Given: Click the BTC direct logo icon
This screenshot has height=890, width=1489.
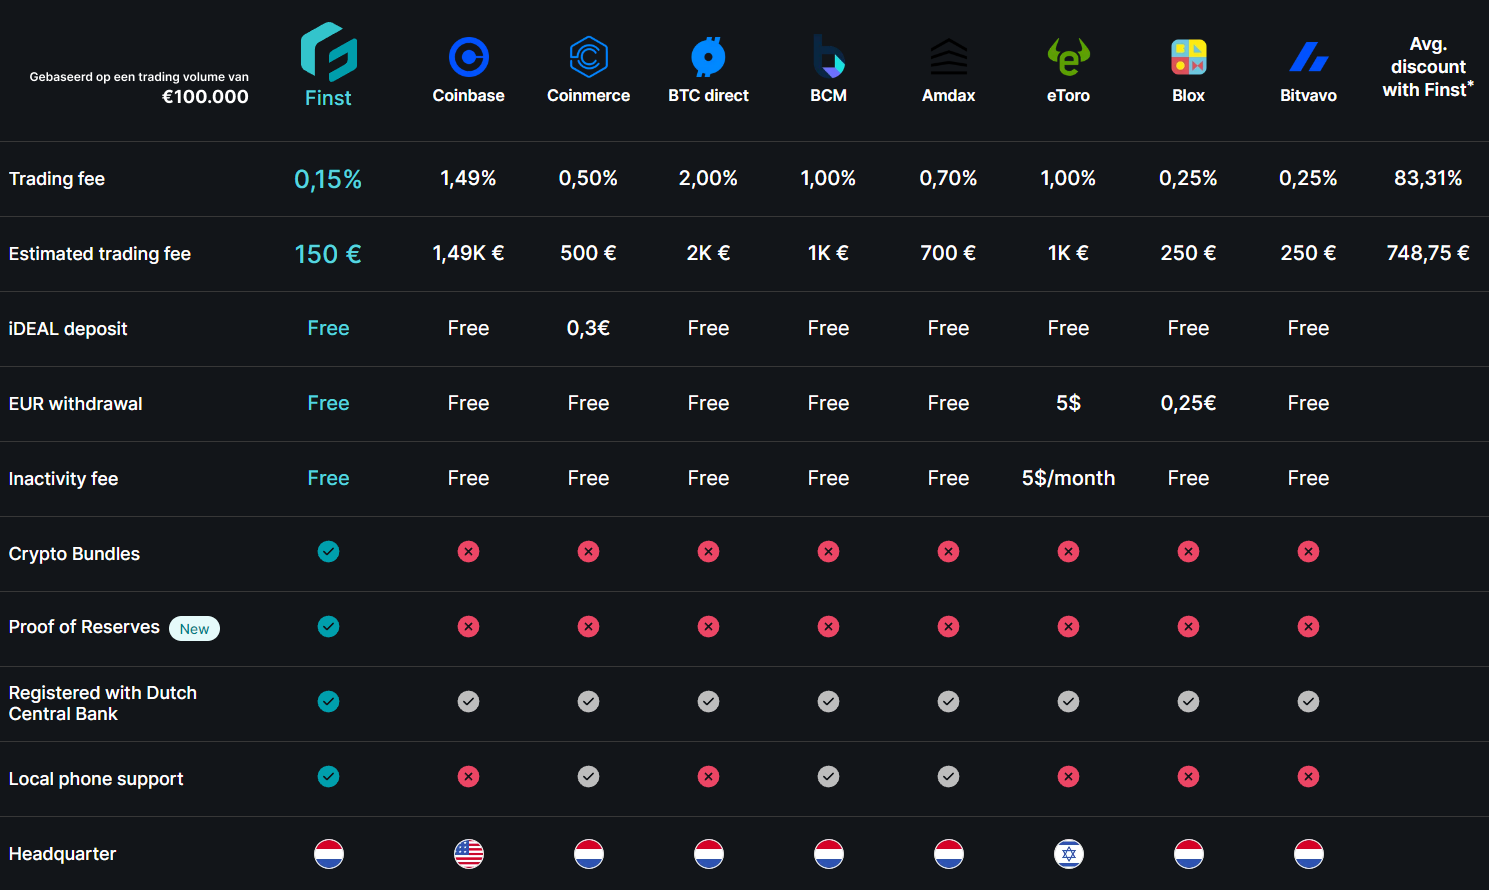Looking at the screenshot, I should click(x=708, y=57).
